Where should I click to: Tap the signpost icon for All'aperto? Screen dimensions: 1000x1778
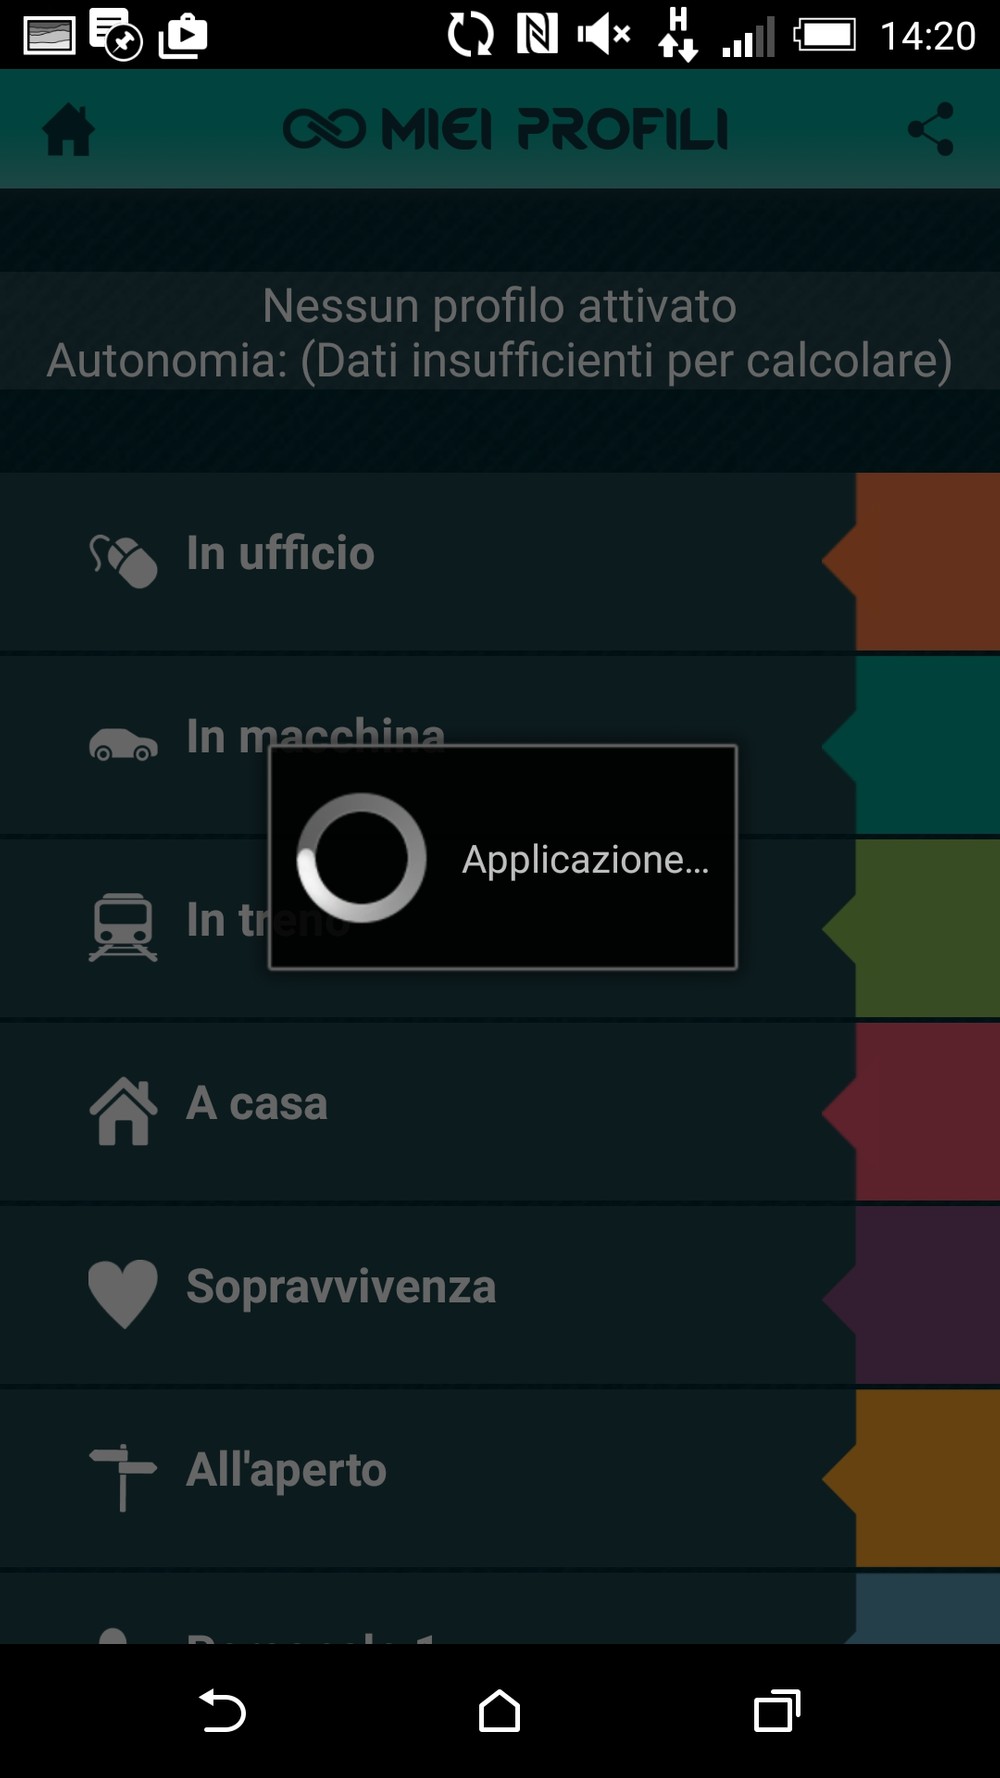click(x=123, y=1477)
